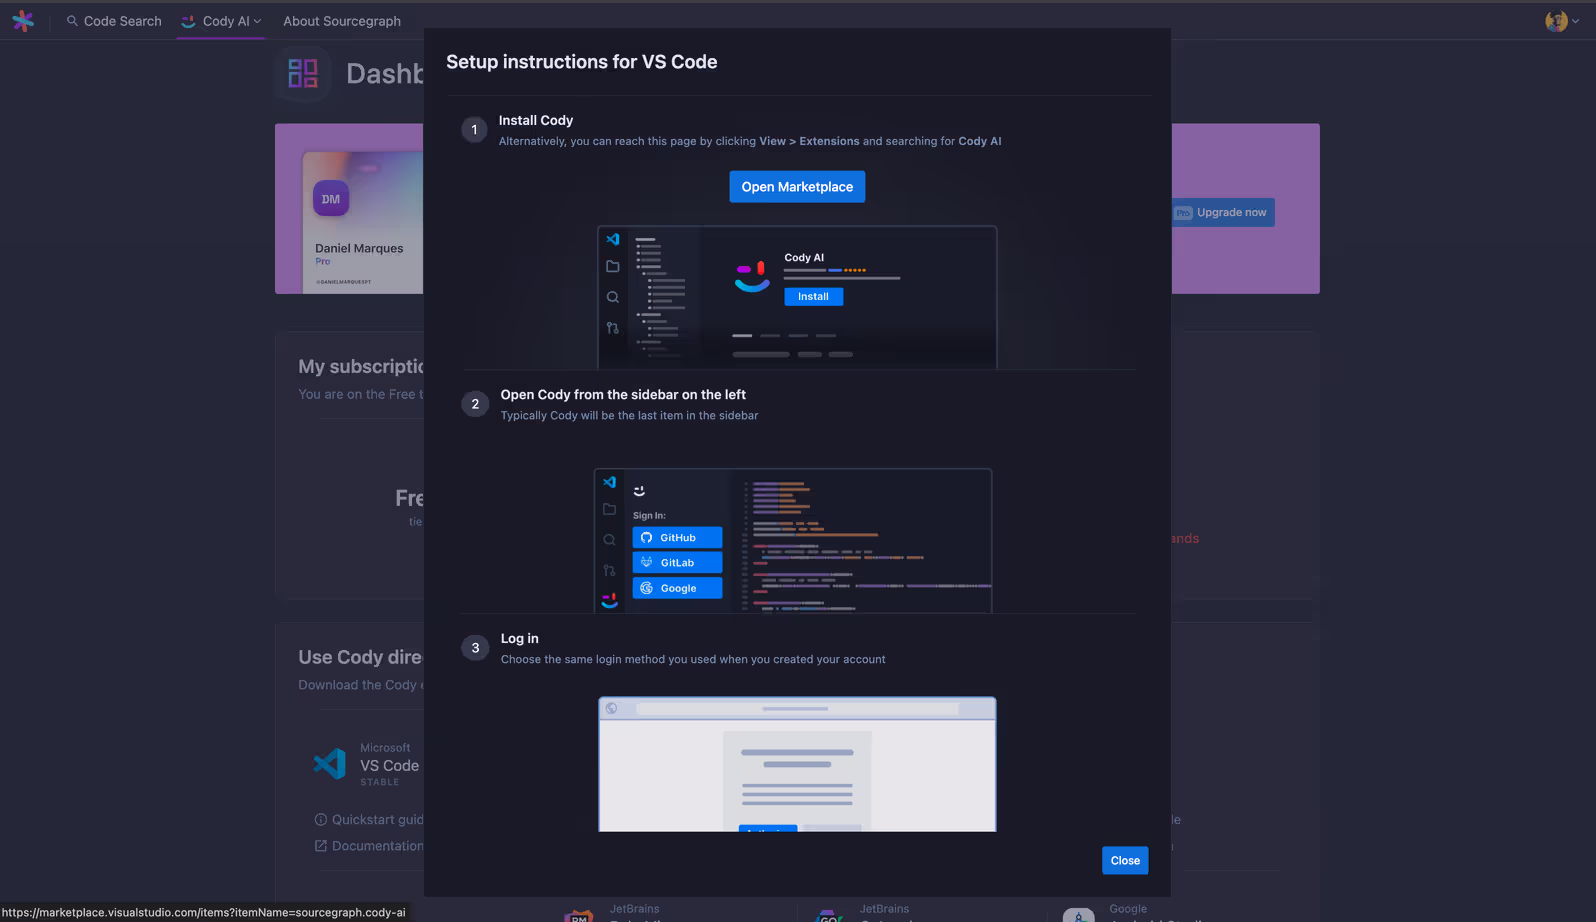
Task: Click the small Cody smiley above 'Sign in:'
Action: (639, 491)
